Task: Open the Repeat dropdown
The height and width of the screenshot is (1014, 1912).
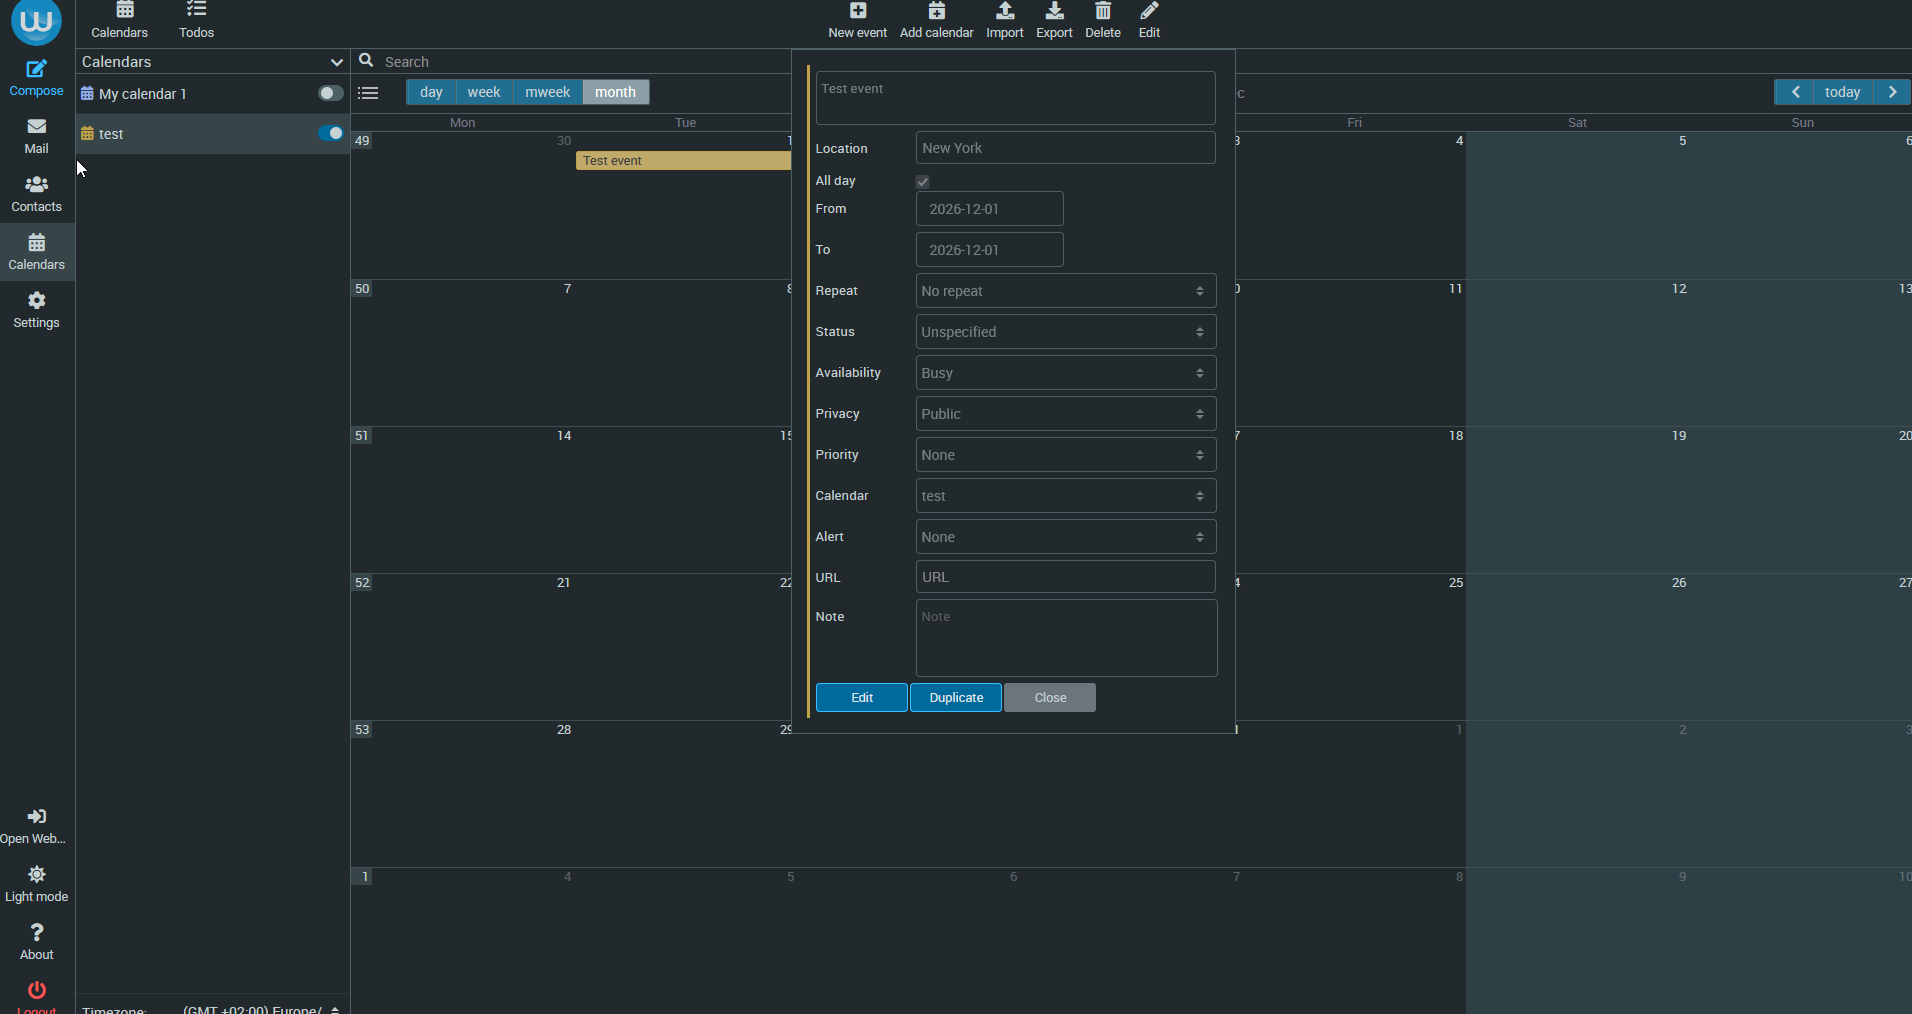Action: click(x=1066, y=291)
